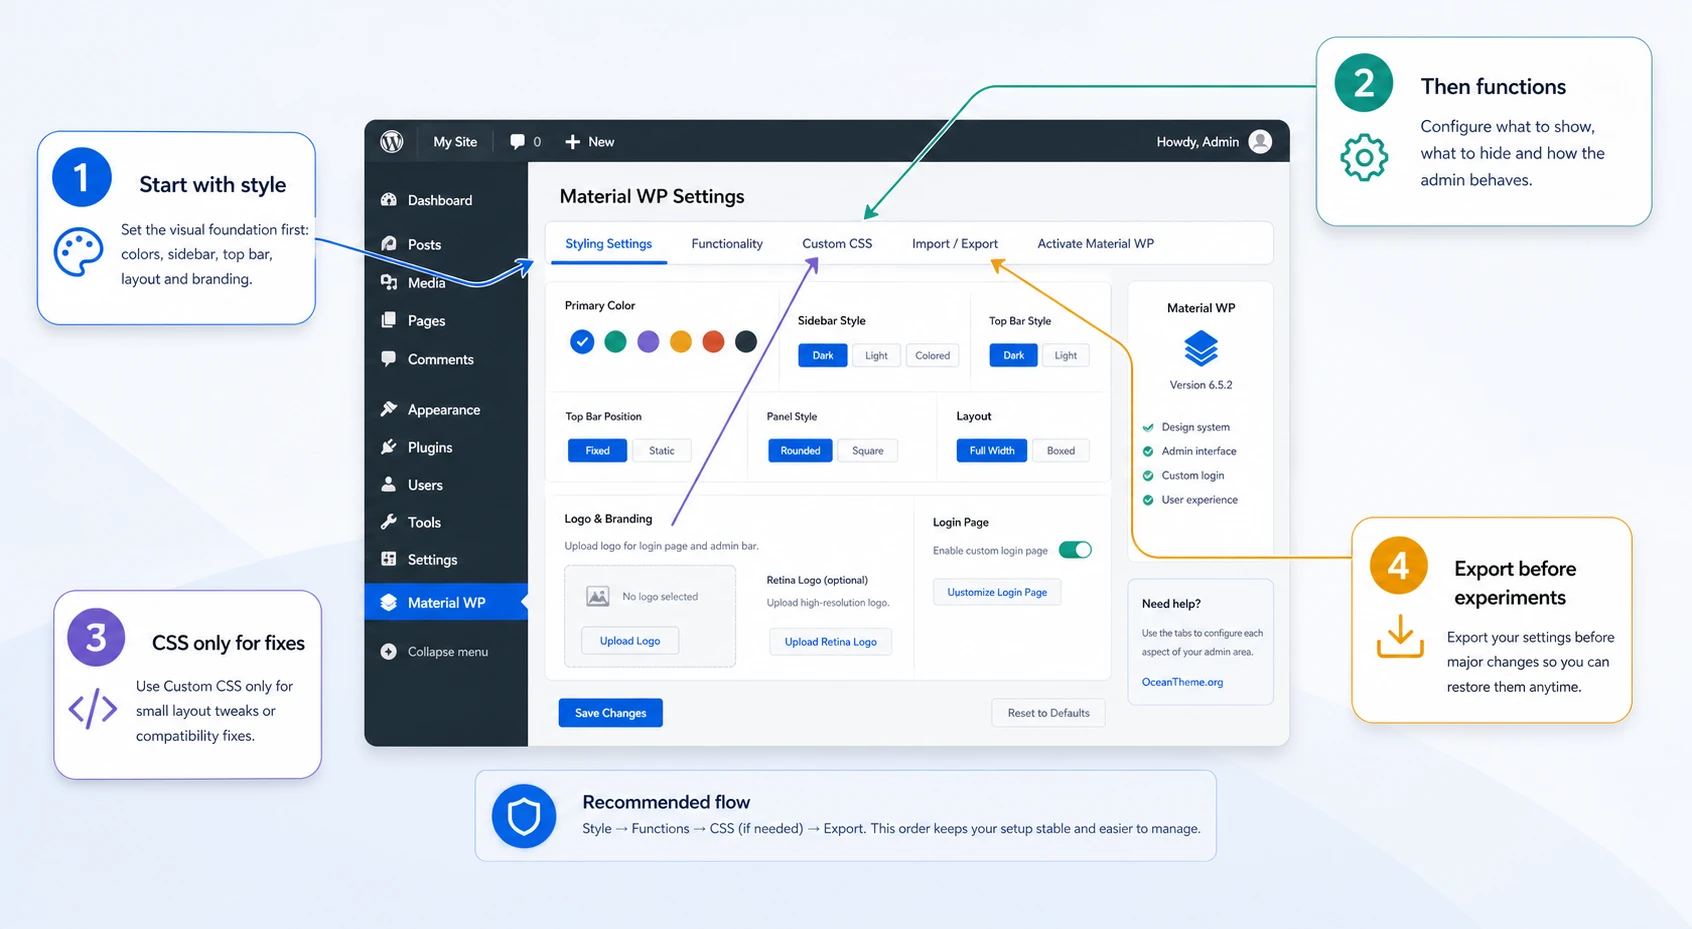Click the Material WP layers logo in info card
This screenshot has width=1692, height=929.
1201,348
